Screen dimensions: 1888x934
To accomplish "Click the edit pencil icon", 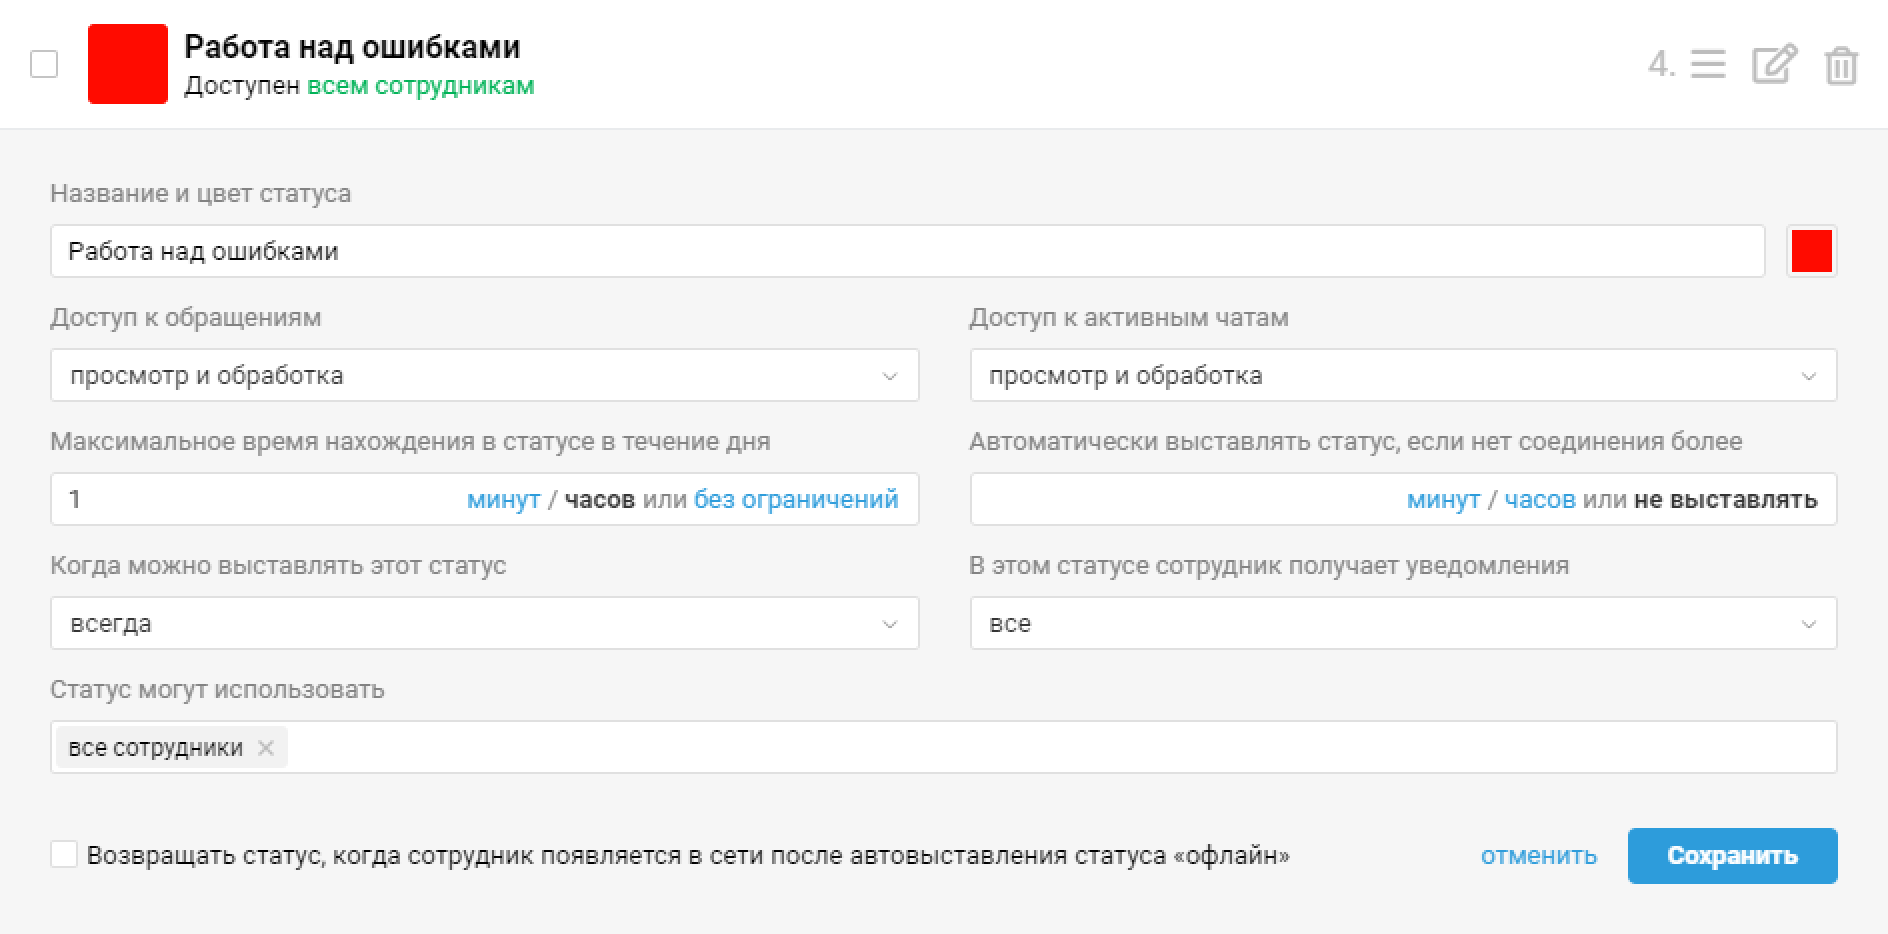I will (1775, 64).
